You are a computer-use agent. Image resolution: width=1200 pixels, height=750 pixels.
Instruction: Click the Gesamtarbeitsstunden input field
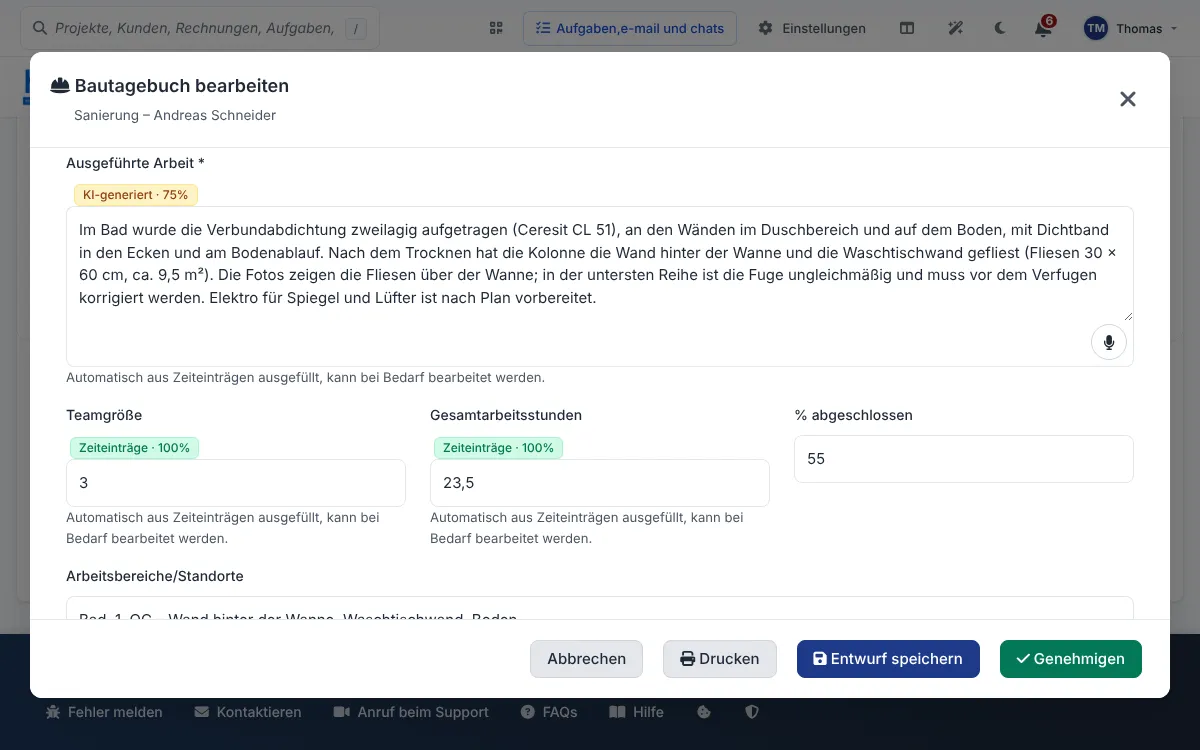tap(600, 483)
